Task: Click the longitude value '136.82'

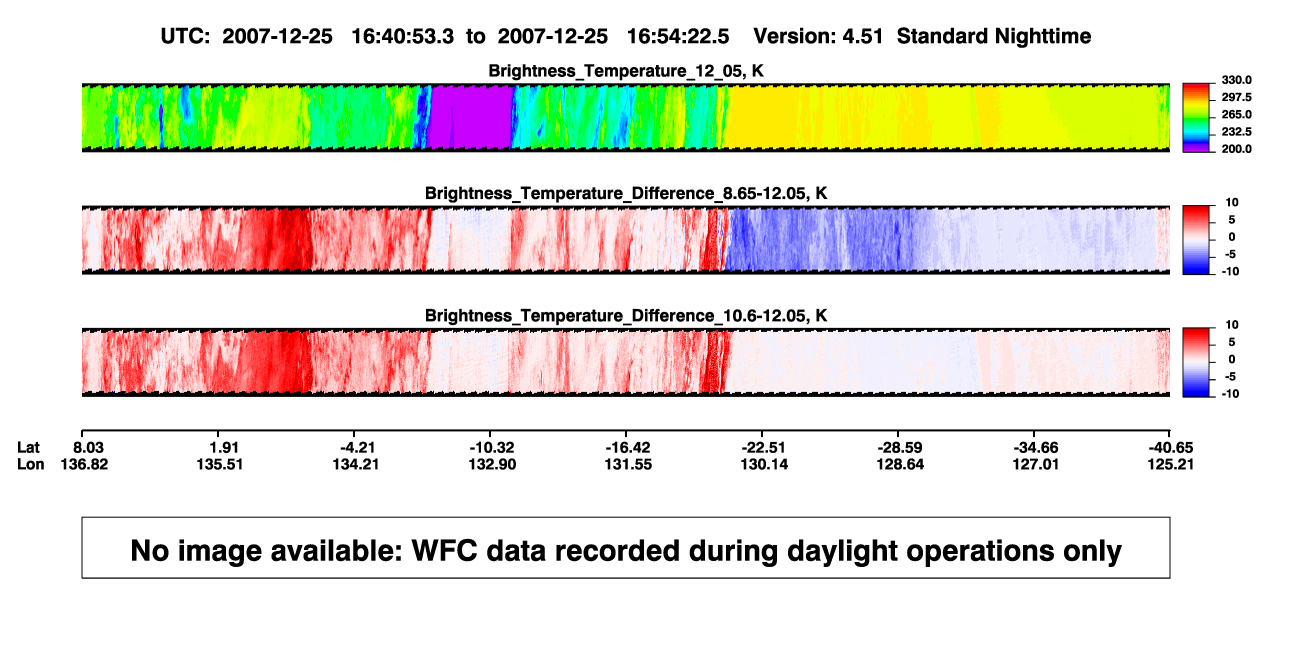Action: coord(83,464)
